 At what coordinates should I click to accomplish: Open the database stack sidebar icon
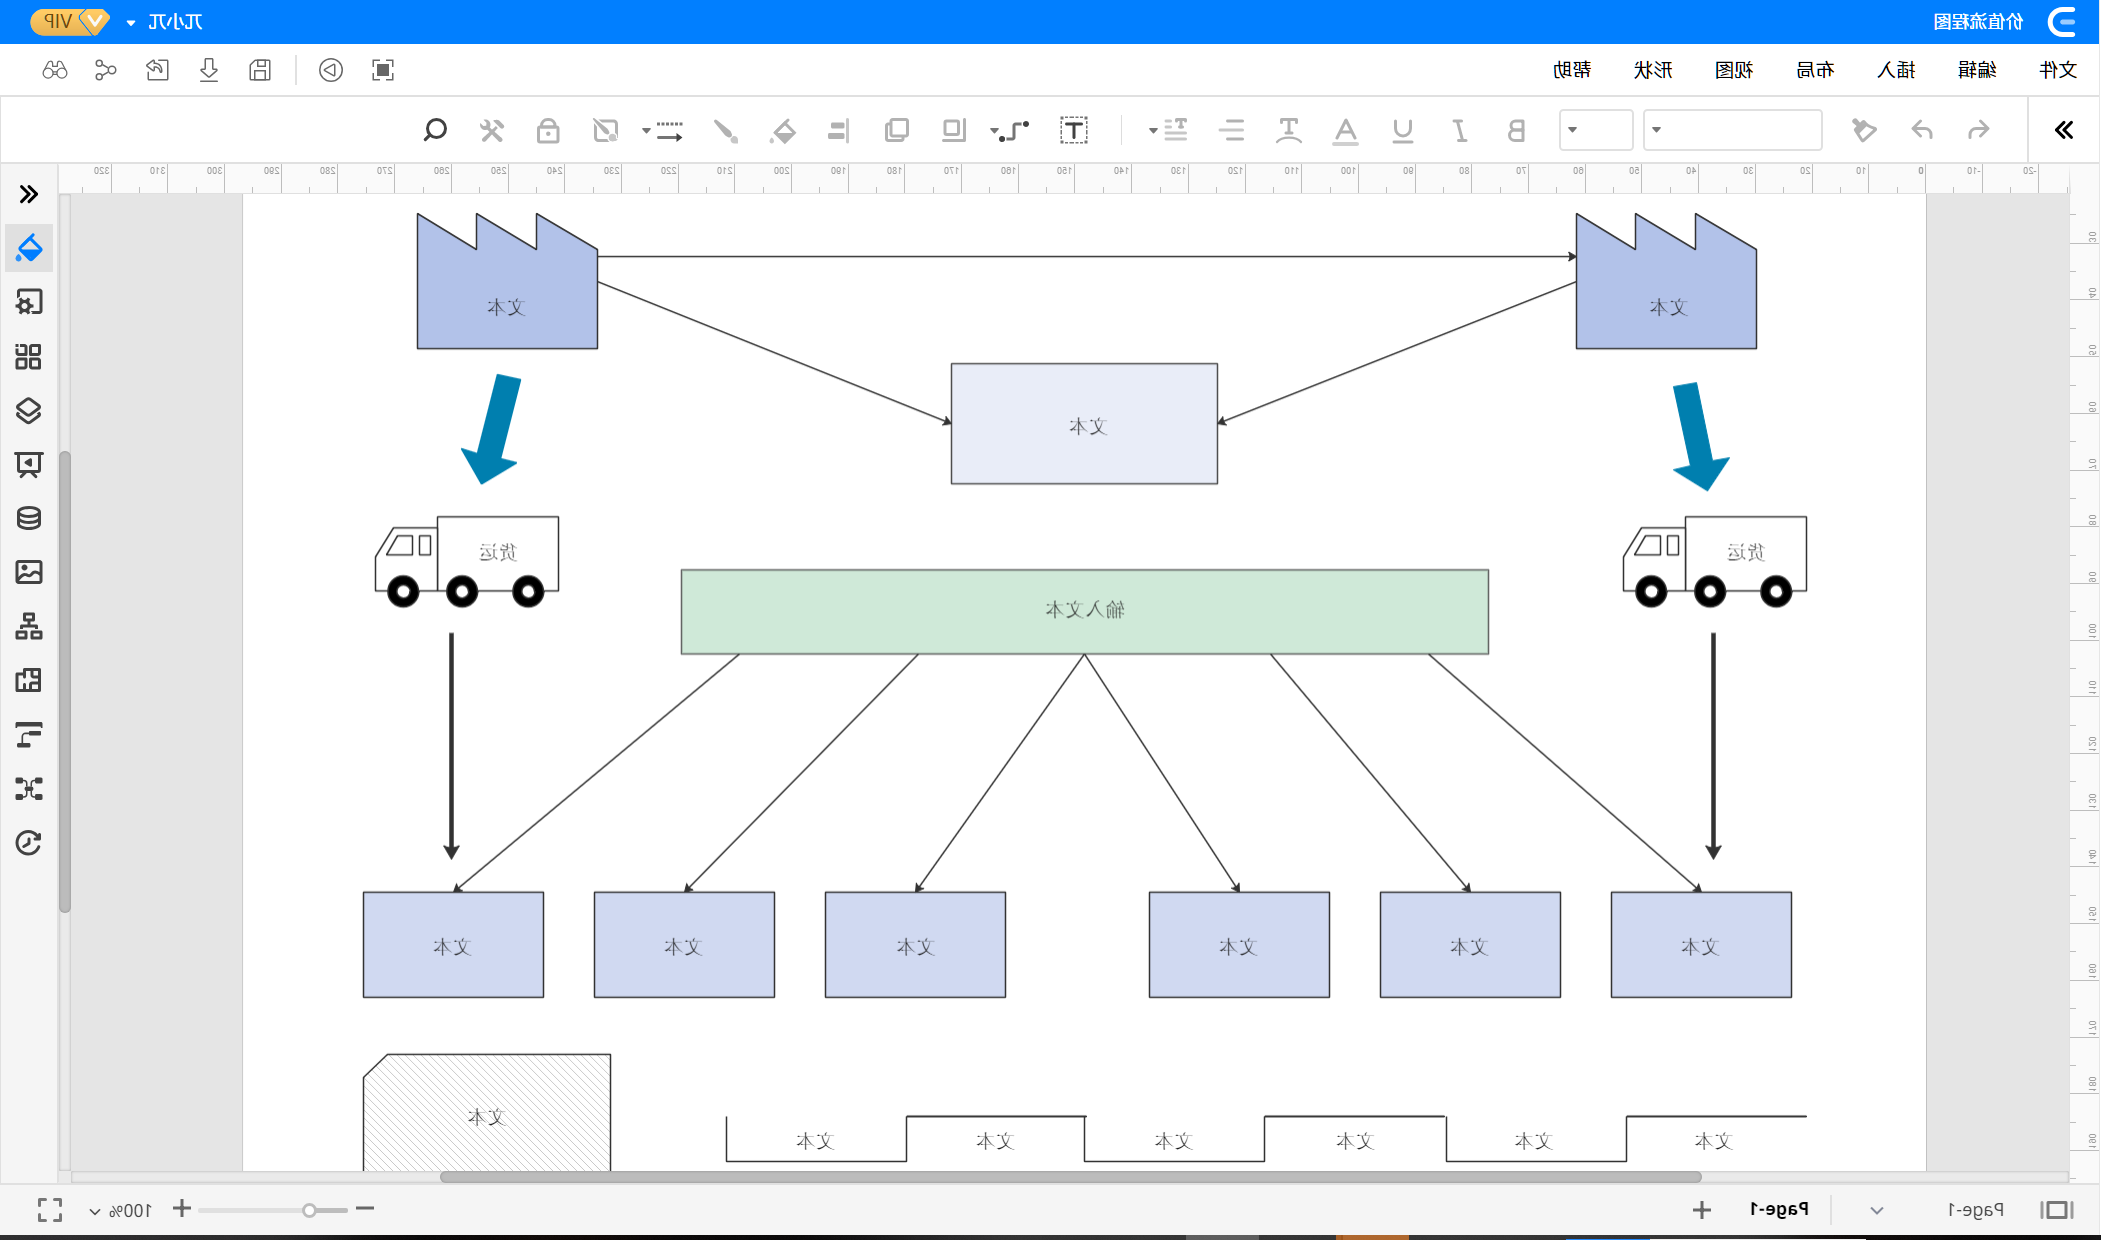click(x=29, y=518)
